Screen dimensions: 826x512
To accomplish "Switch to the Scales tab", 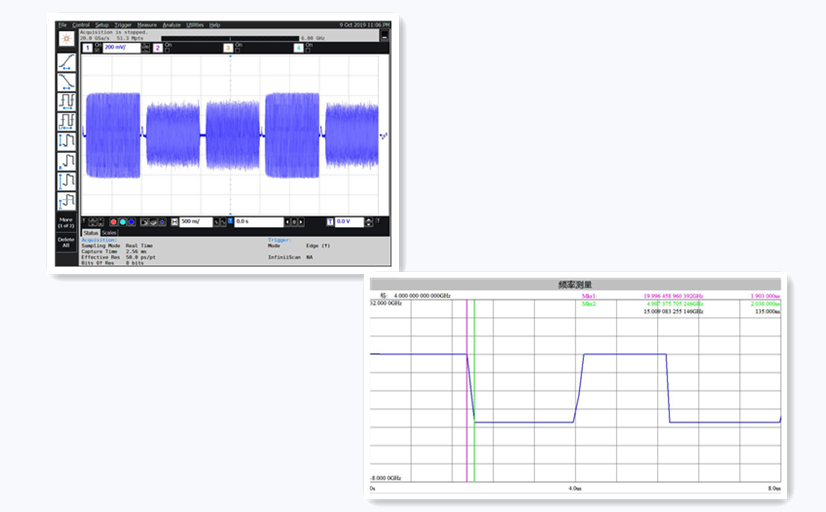I will [109, 233].
